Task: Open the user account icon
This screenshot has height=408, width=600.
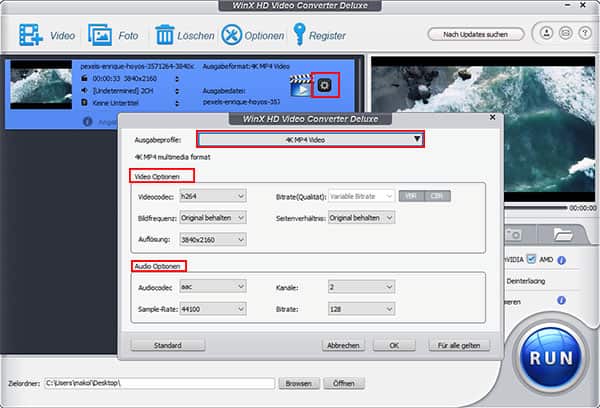Action: pos(546,33)
